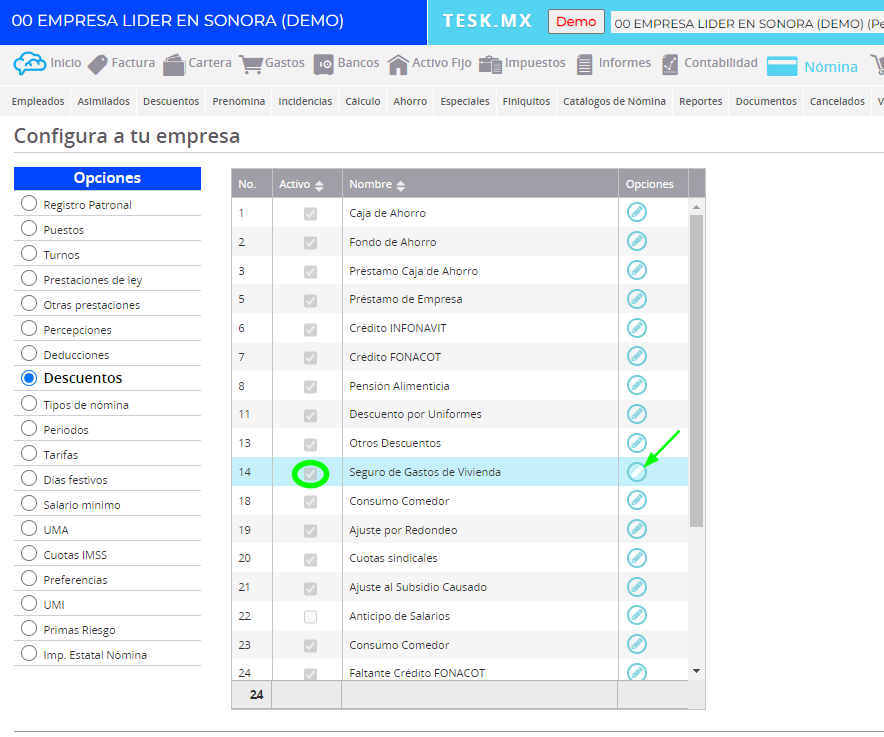Click the discounts table vertical scrollbar thumb
This screenshot has height=737, width=884.
click(696, 370)
